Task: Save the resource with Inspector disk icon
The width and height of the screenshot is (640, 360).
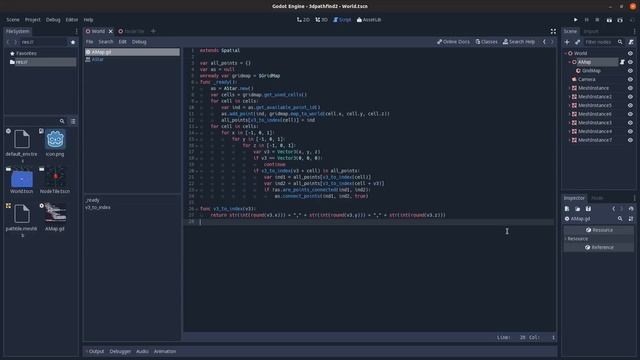Action: [588, 209]
